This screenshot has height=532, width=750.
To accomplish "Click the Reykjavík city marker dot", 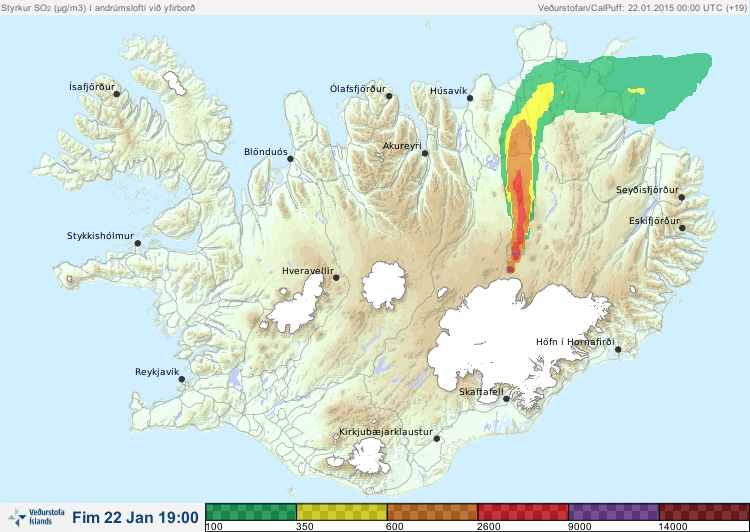I will click(x=182, y=379).
